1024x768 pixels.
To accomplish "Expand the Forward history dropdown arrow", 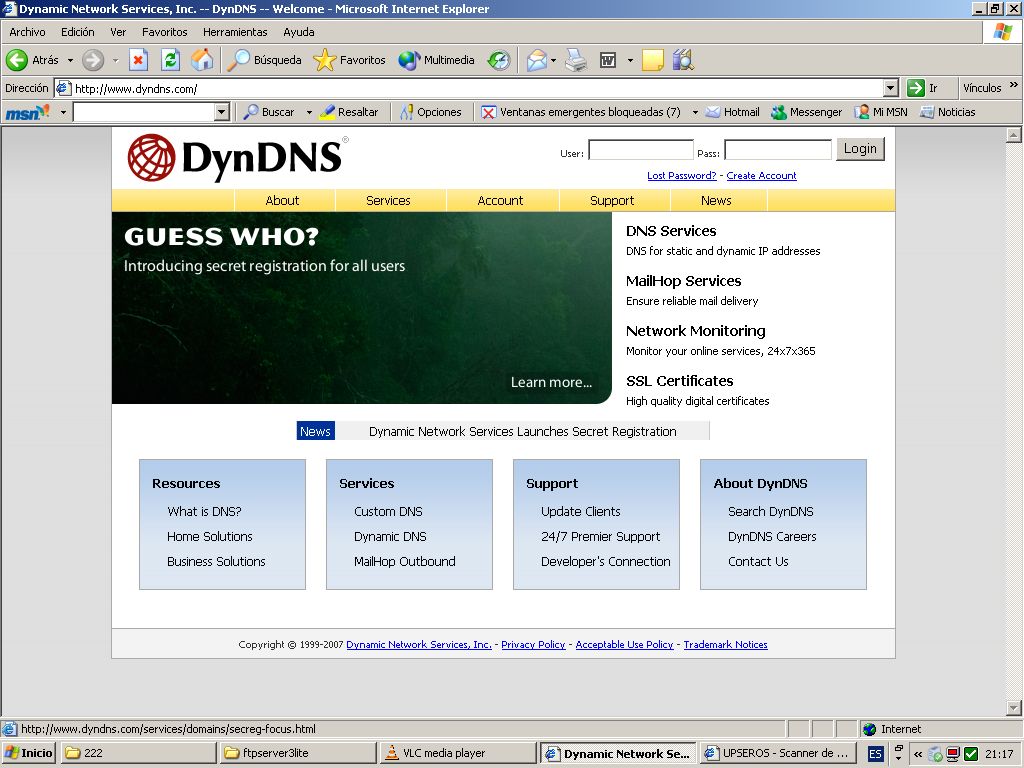I will [116, 61].
